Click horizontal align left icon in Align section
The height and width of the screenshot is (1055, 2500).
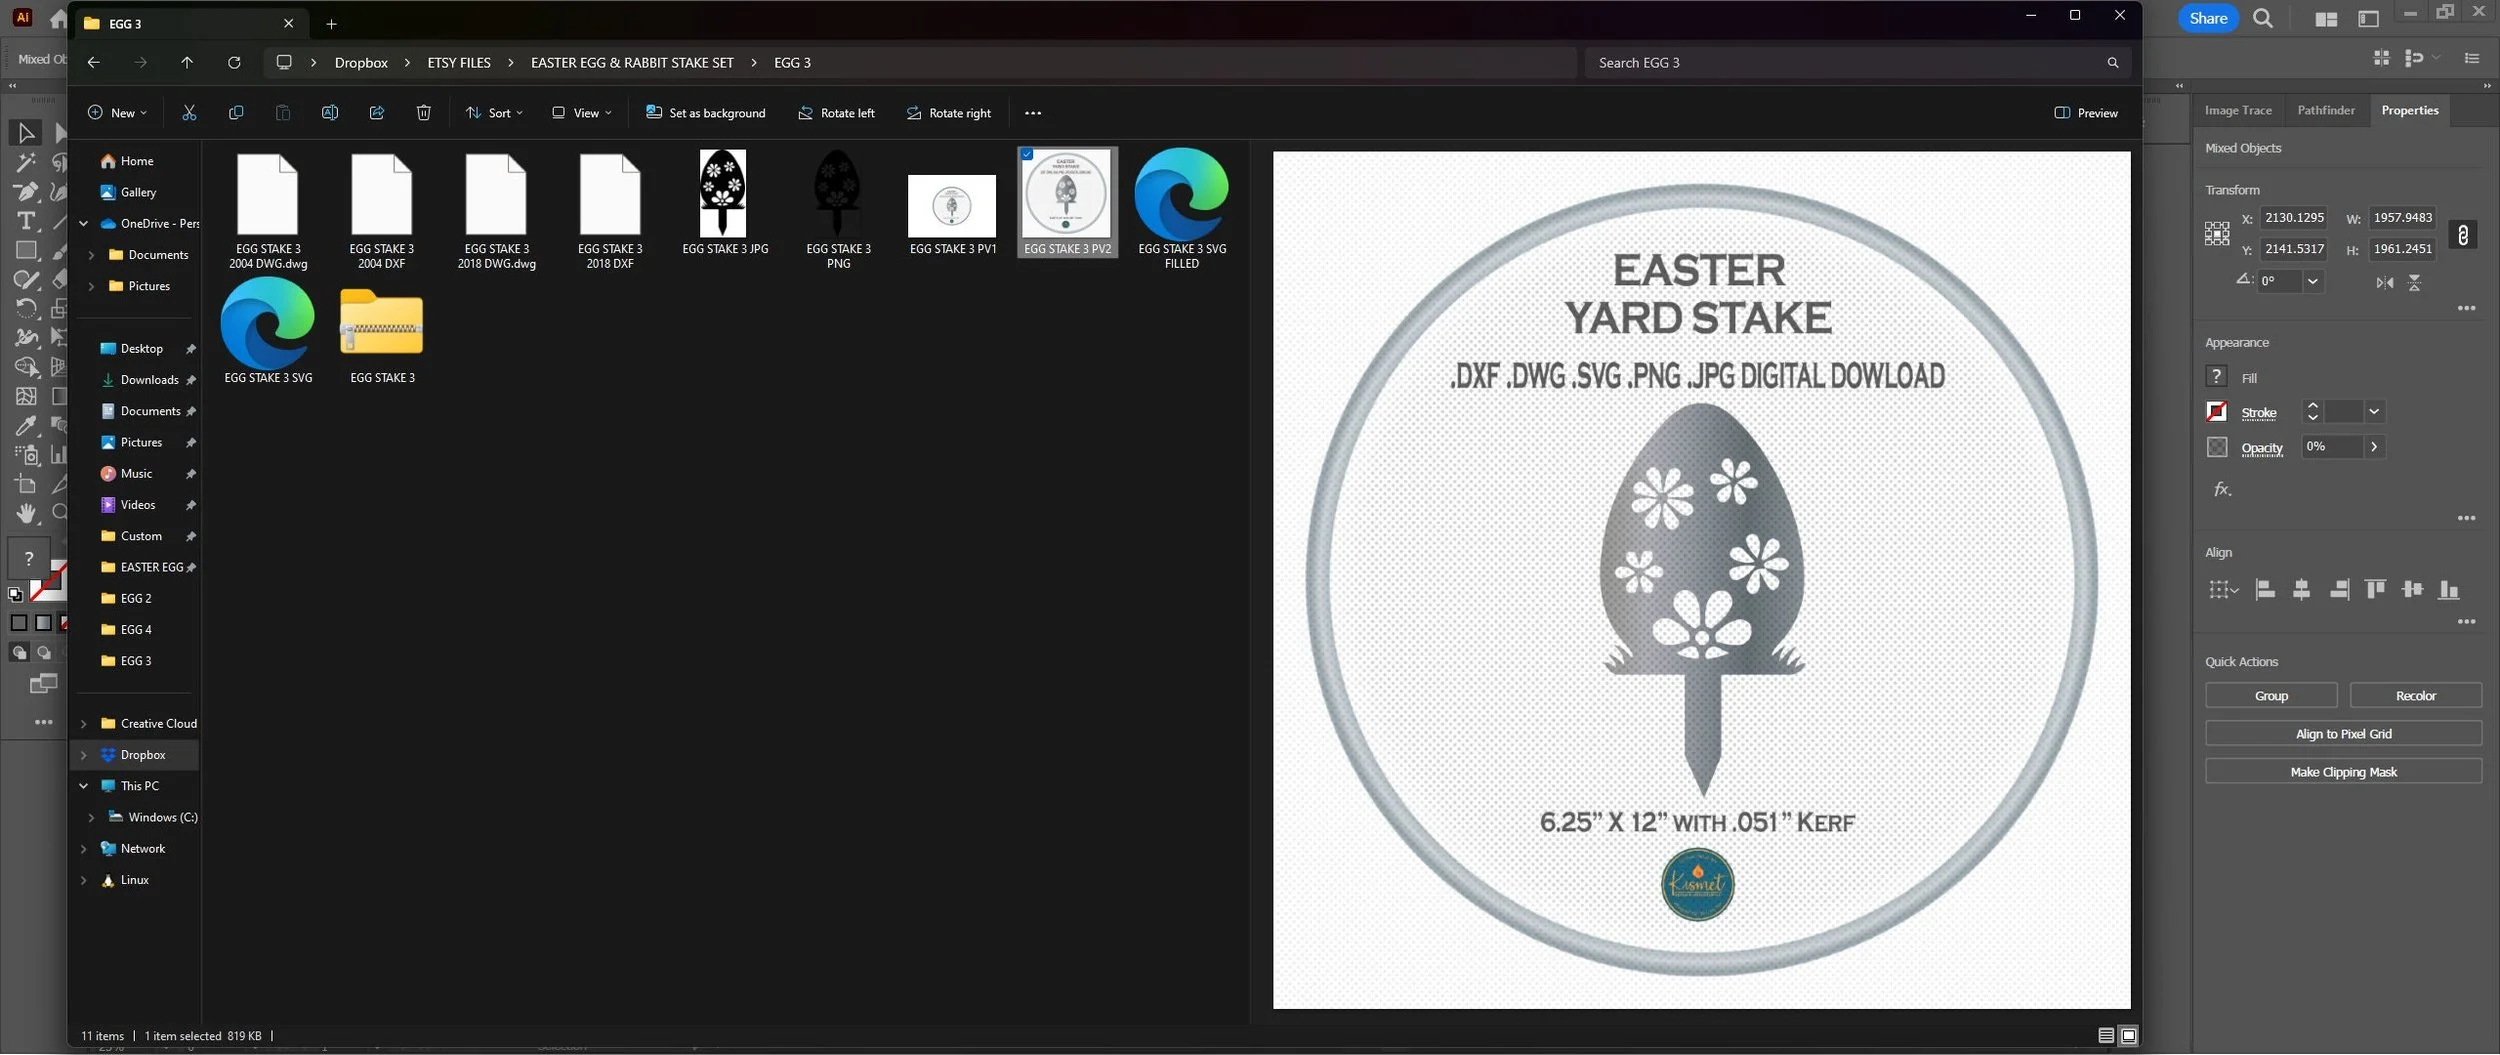tap(2265, 590)
